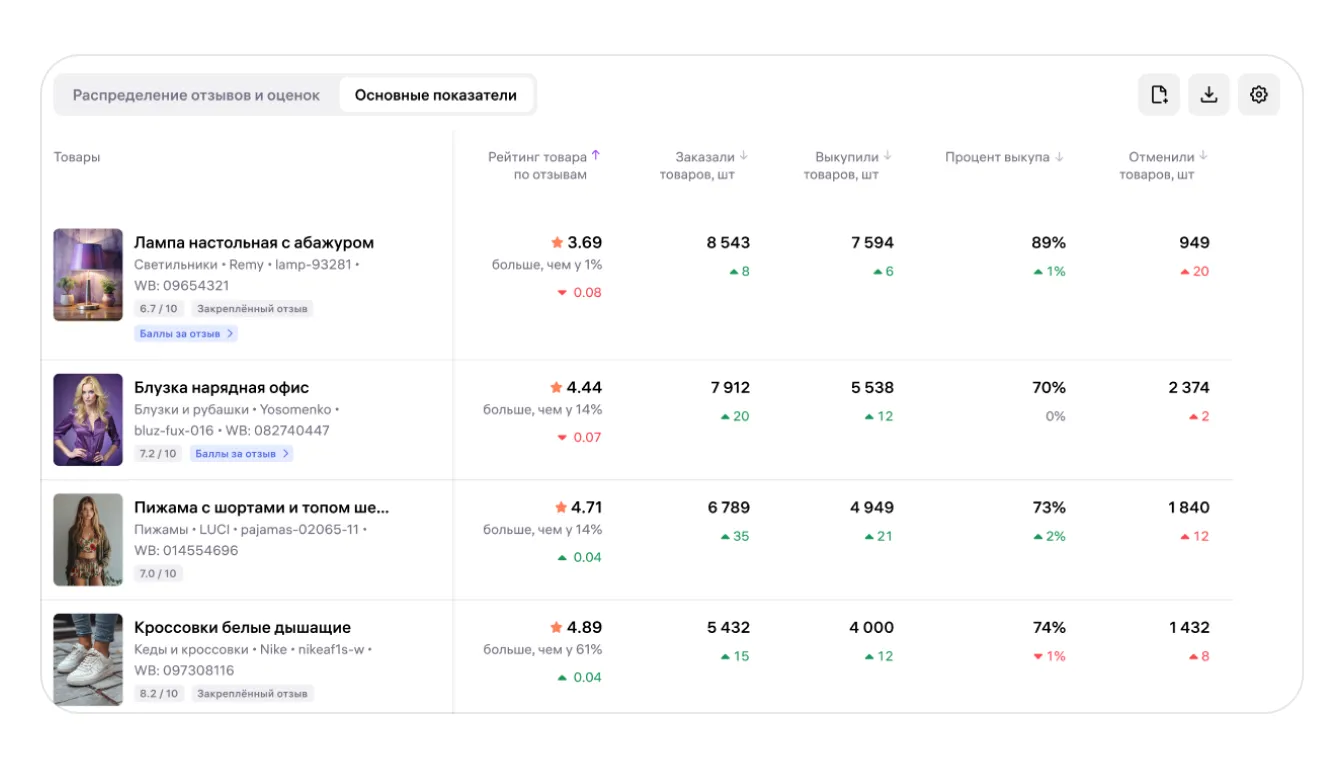
Task: Click sort arrow next to Рейтинг товара
Action: click(596, 156)
